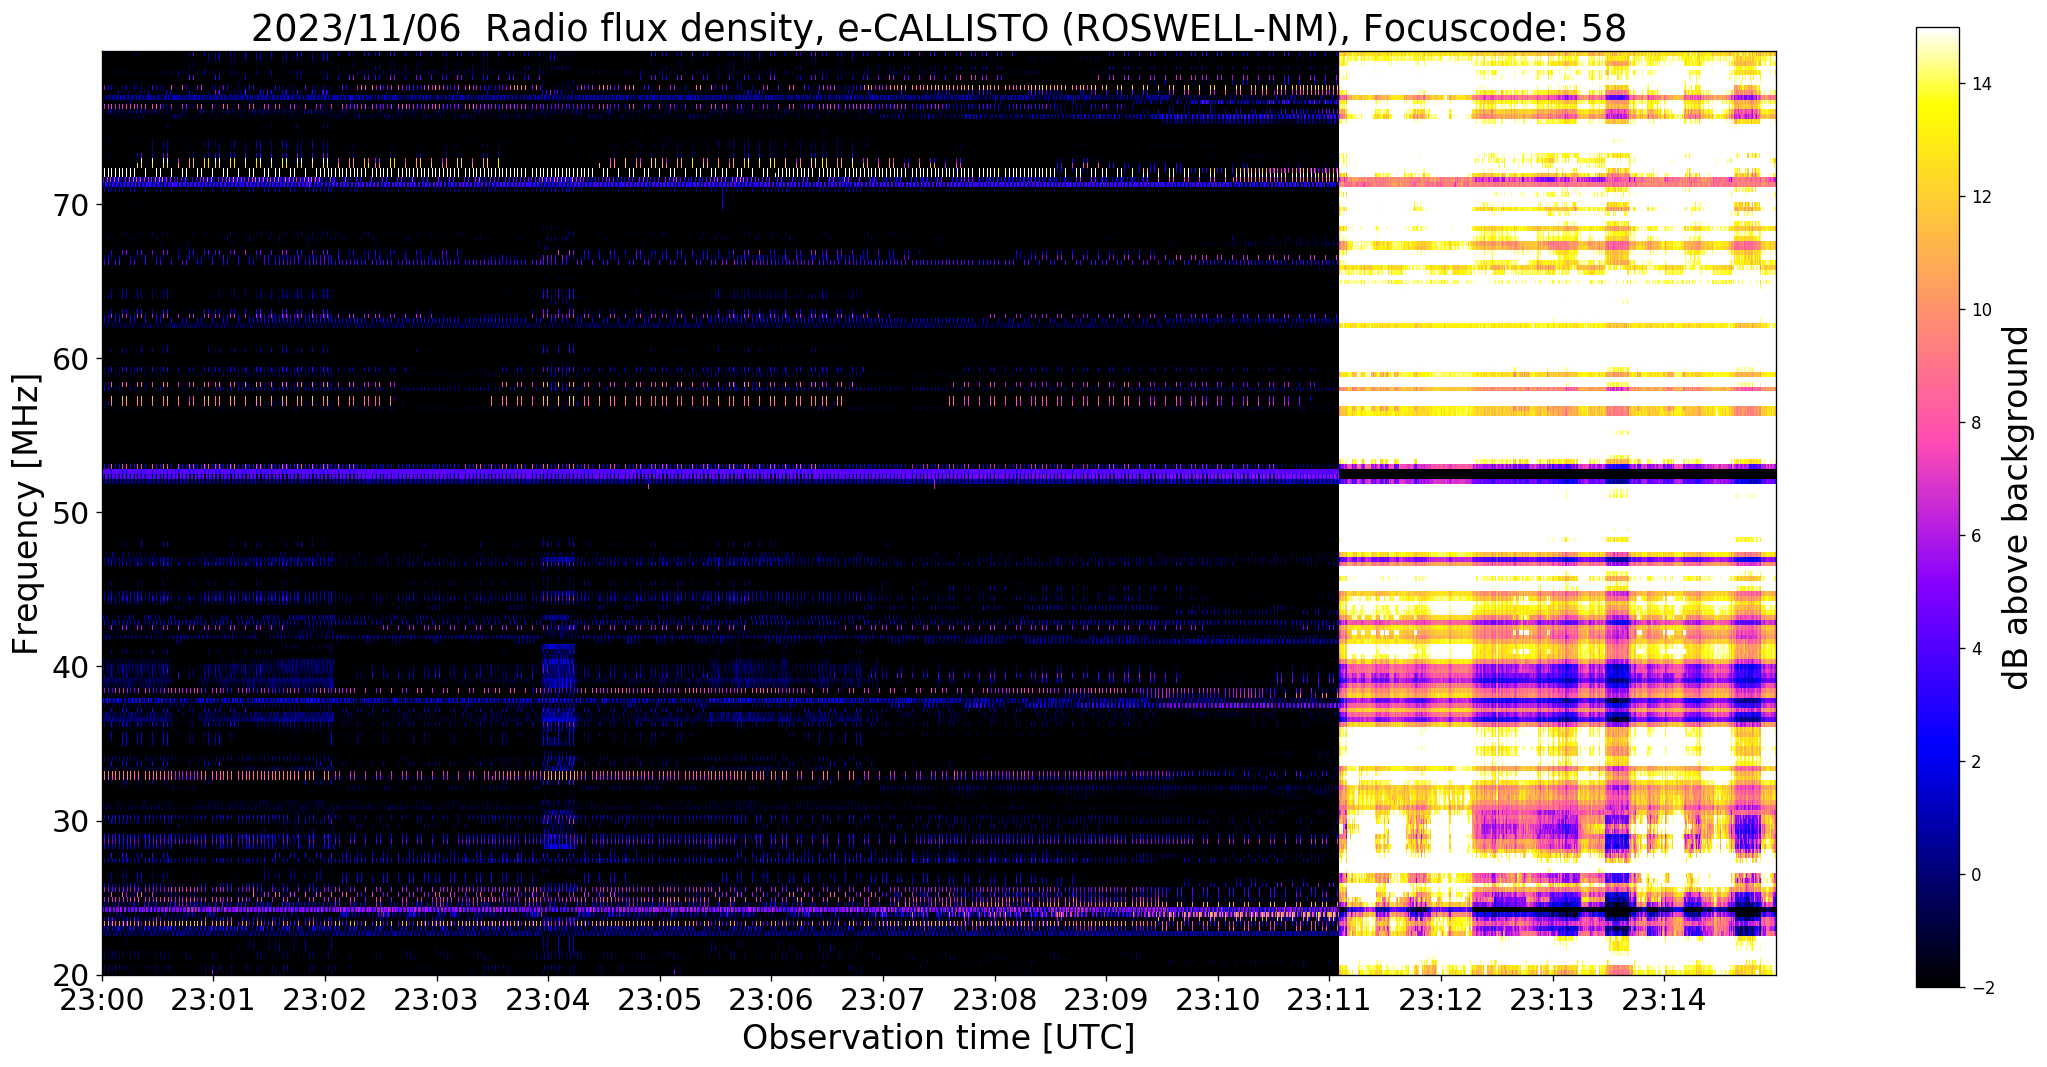Click the 23:06 time tick label
This screenshot has width=2047, height=1067.
[x=771, y=1000]
